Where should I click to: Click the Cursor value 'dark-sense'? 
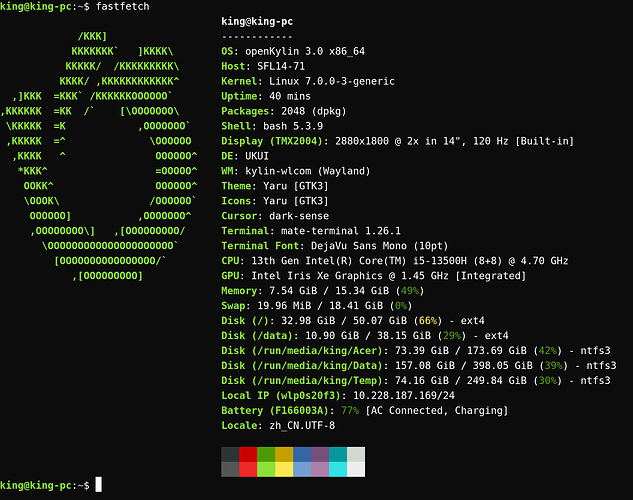(x=299, y=216)
